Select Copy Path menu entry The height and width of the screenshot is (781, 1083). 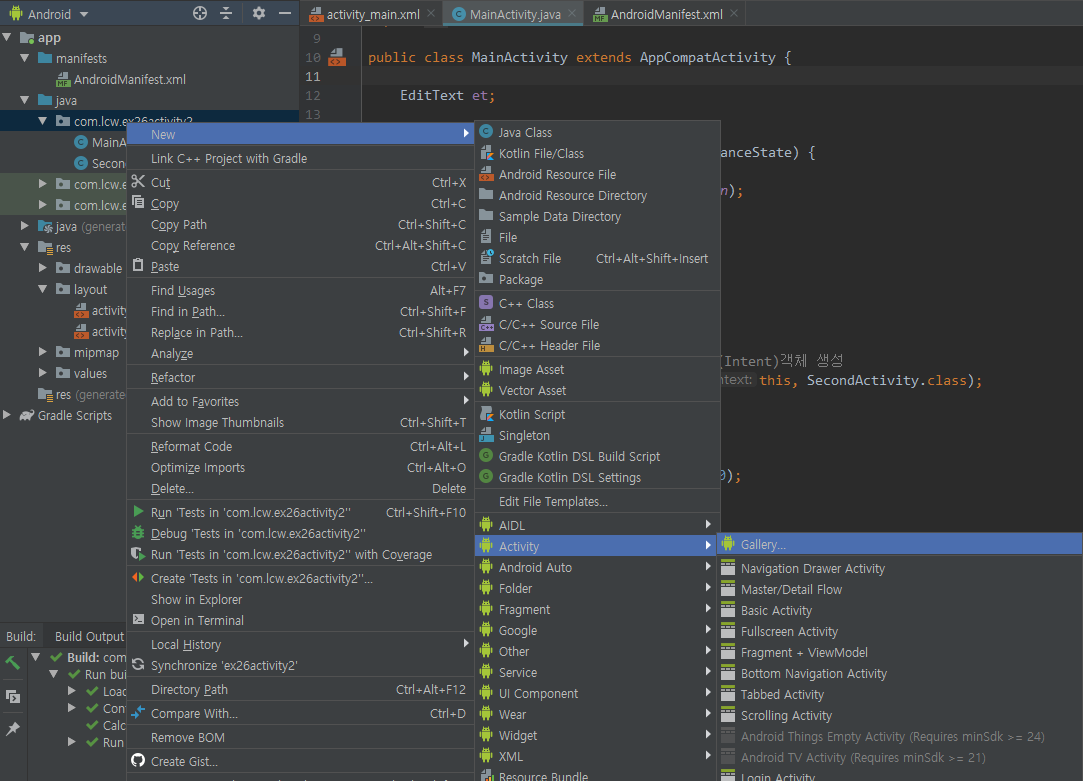pos(300,224)
